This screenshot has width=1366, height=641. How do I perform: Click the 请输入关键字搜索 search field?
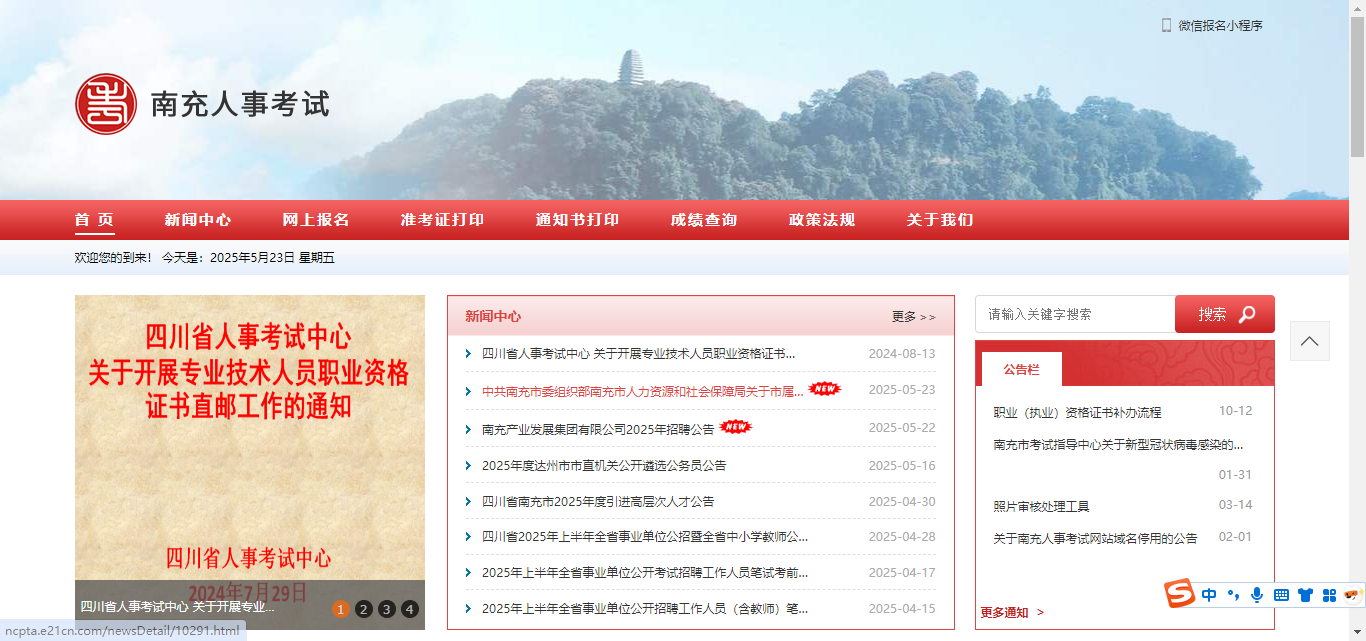coord(1075,314)
